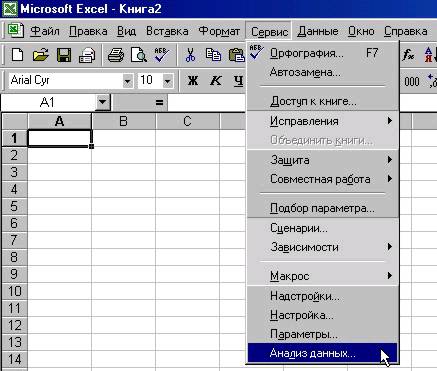Open the Name Box A1 dropdown arrow
Viewport: 437px width, 371px height.
point(102,102)
